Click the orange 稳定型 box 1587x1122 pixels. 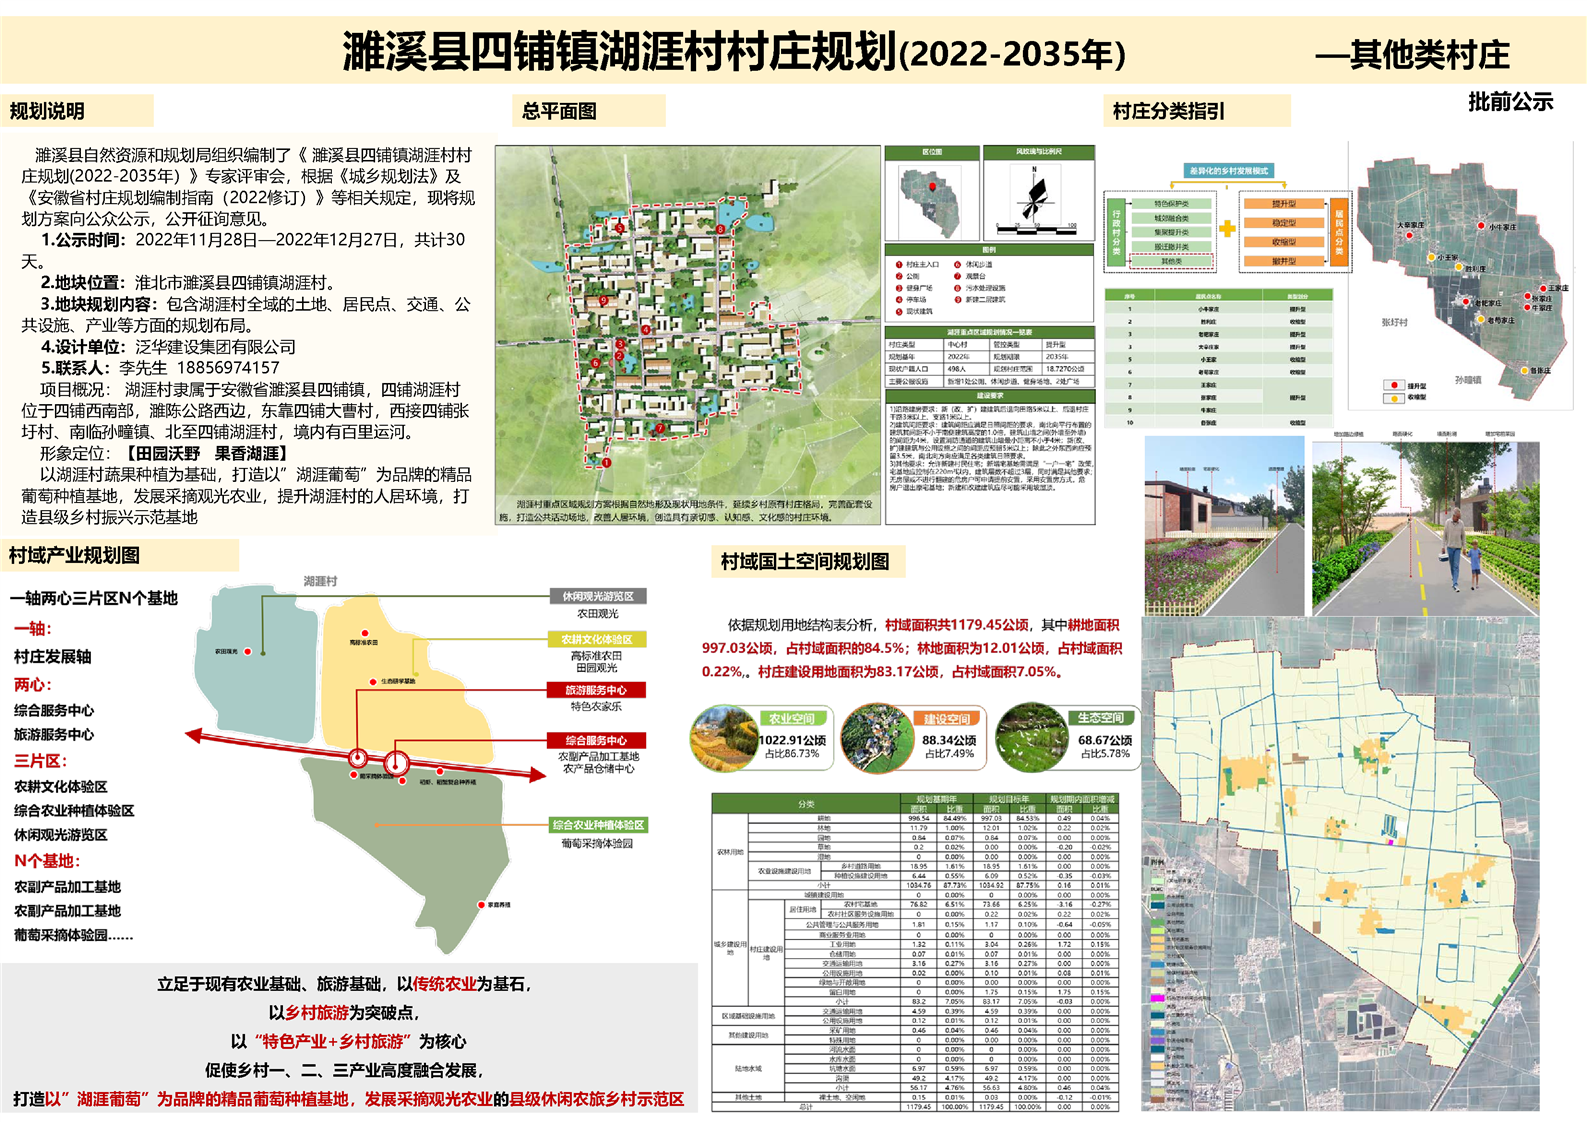click(x=1284, y=223)
